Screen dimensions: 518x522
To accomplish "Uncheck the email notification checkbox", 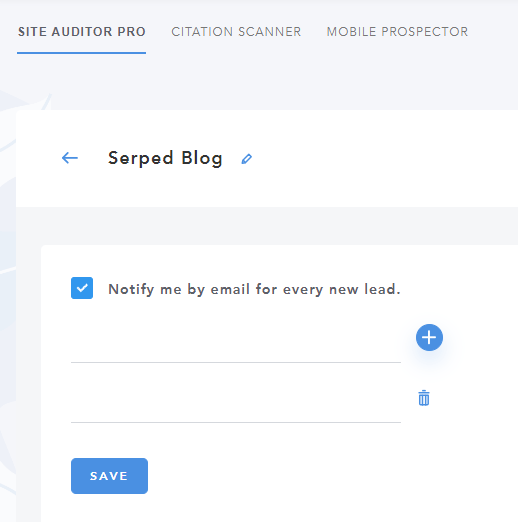I will pos(82,288).
